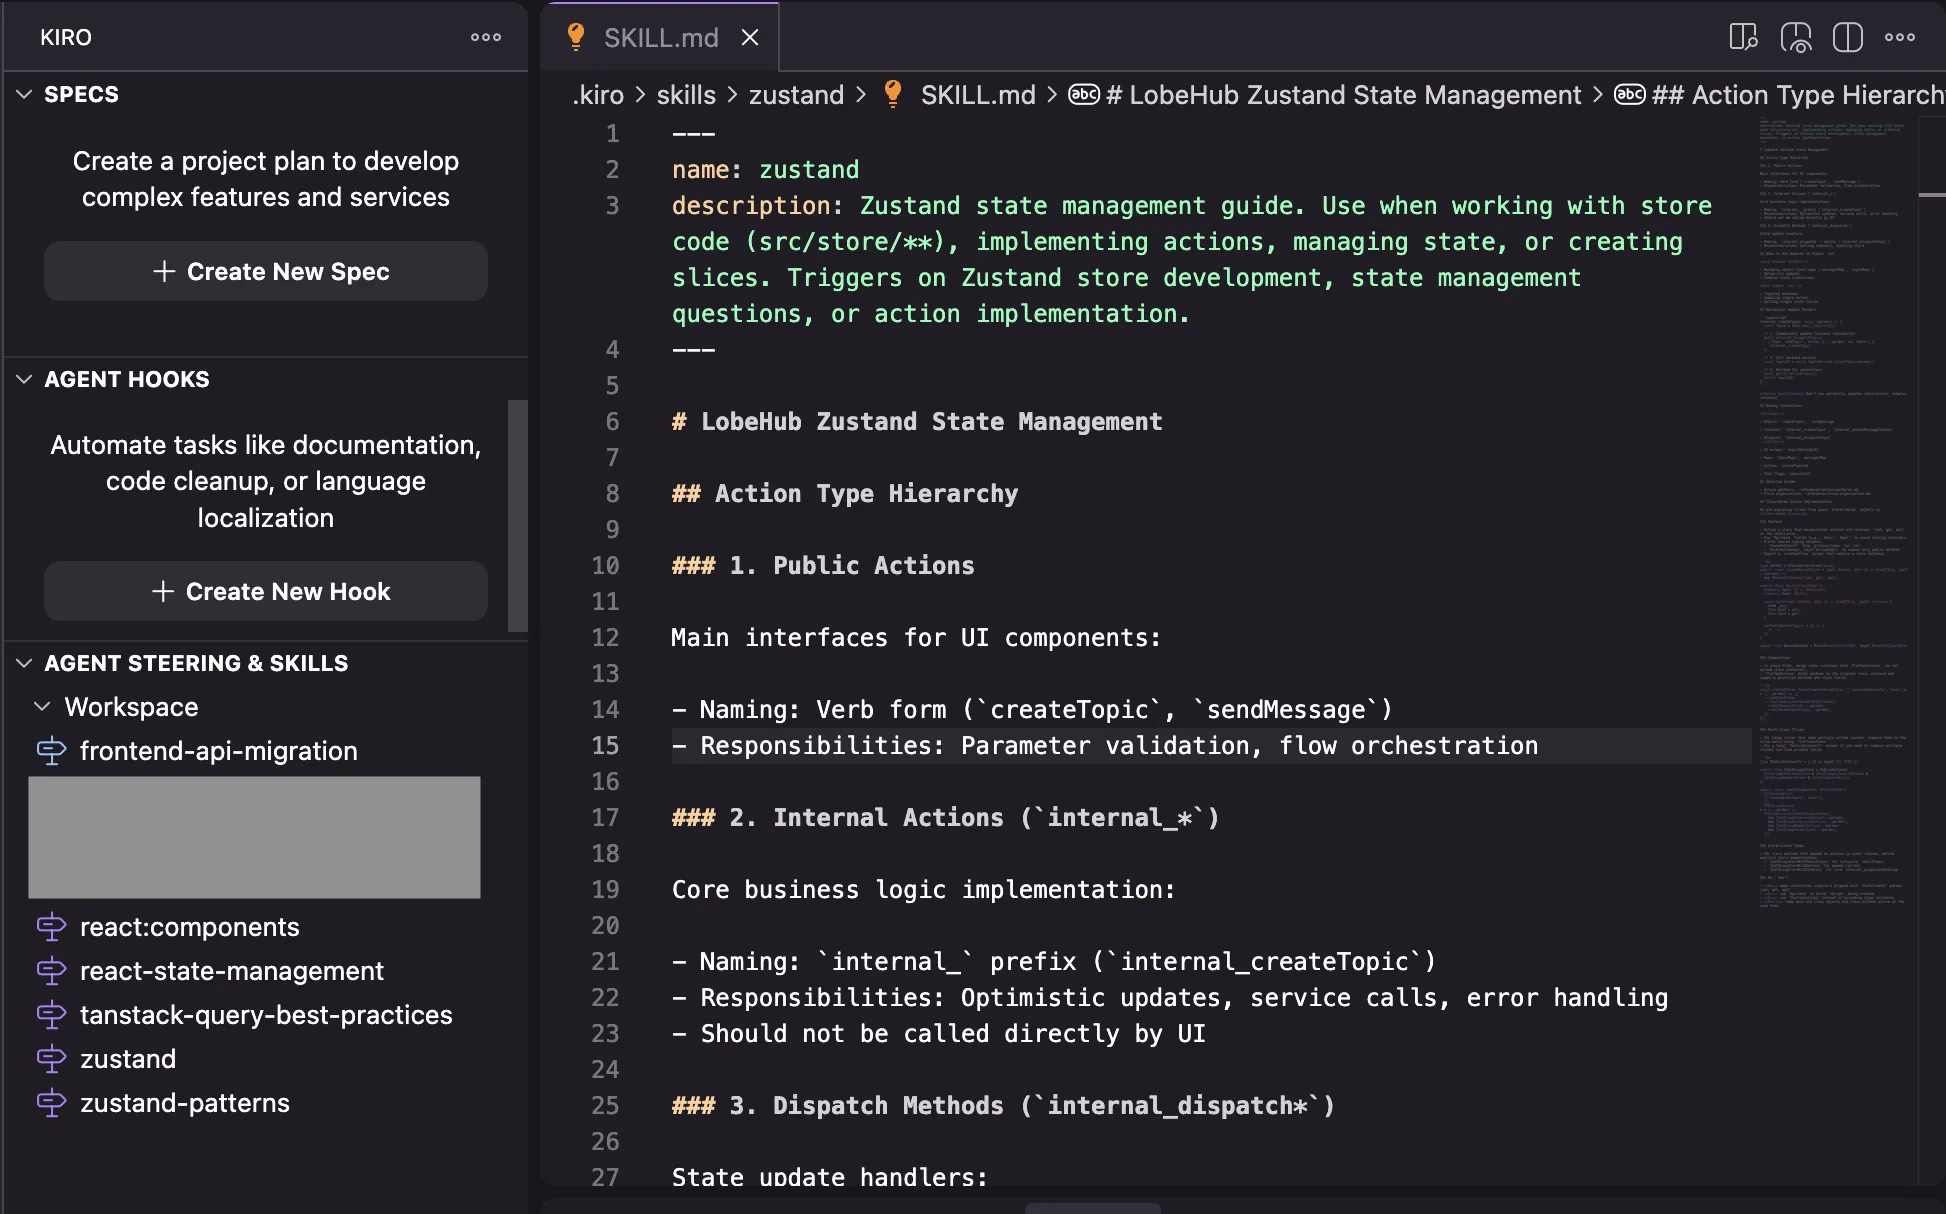
Task: Click icon beside zustand skill
Action: pos(51,1059)
